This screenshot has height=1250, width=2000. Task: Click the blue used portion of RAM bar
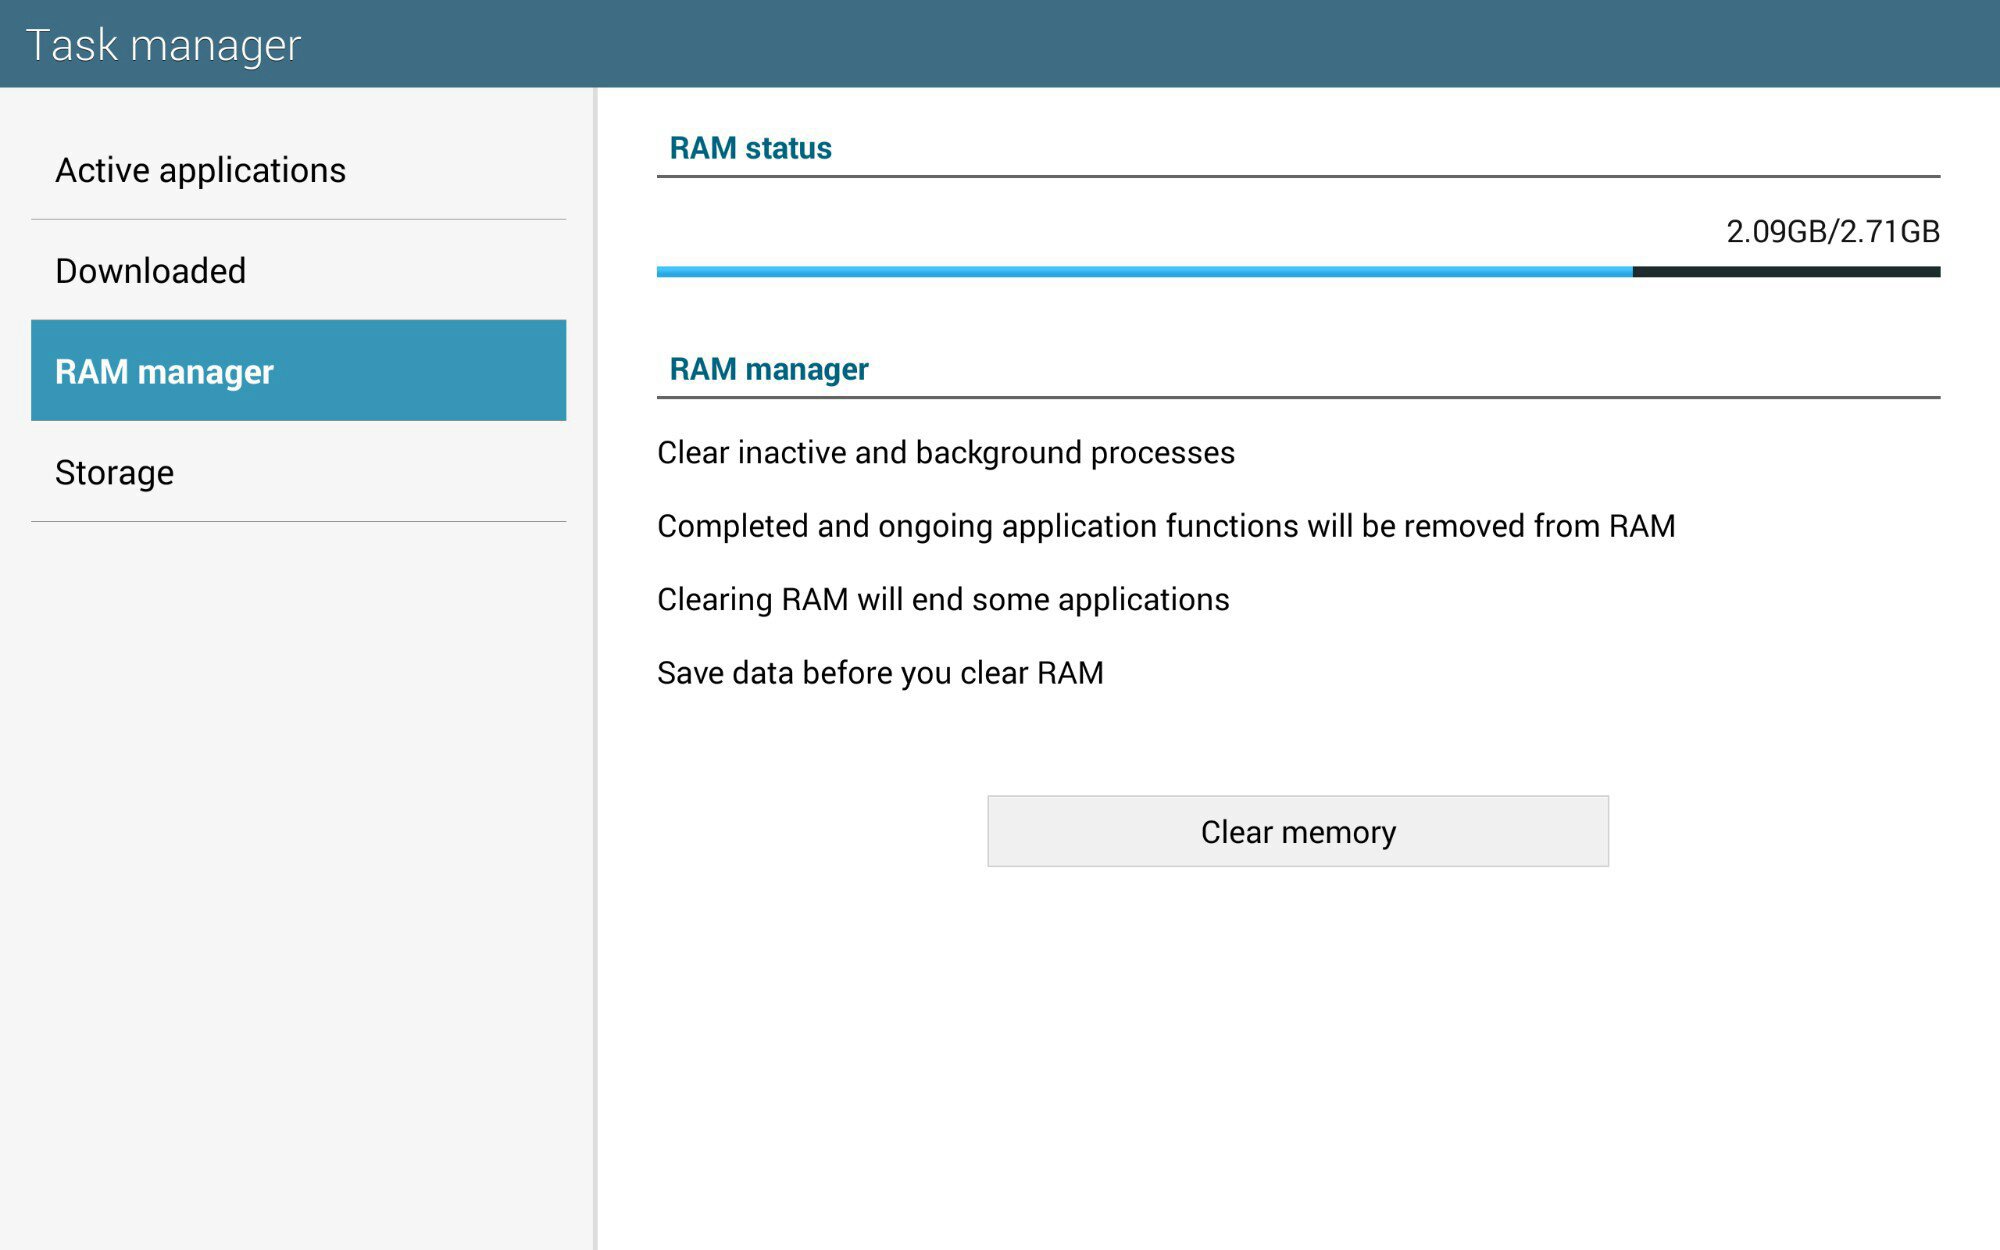[1144, 272]
